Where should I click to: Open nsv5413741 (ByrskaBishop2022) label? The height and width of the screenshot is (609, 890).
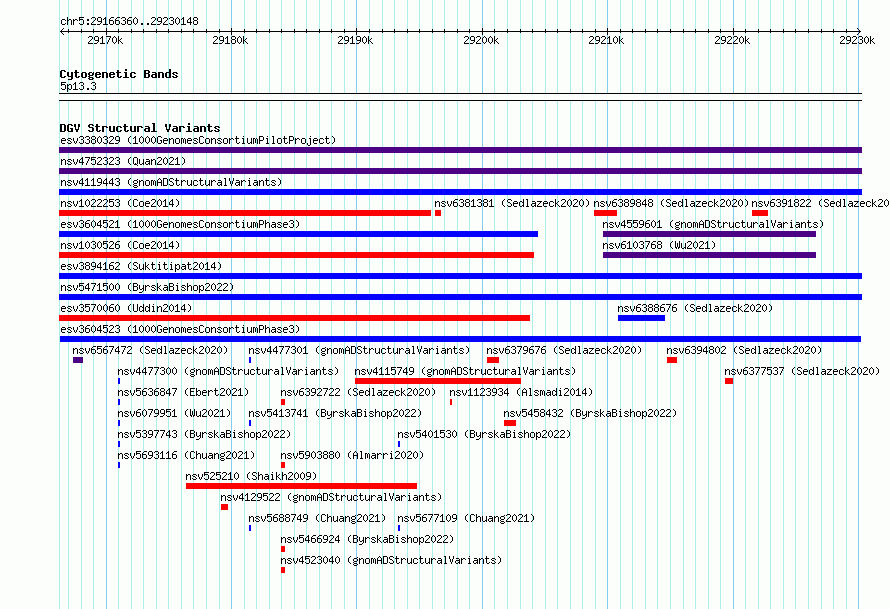tap(335, 413)
